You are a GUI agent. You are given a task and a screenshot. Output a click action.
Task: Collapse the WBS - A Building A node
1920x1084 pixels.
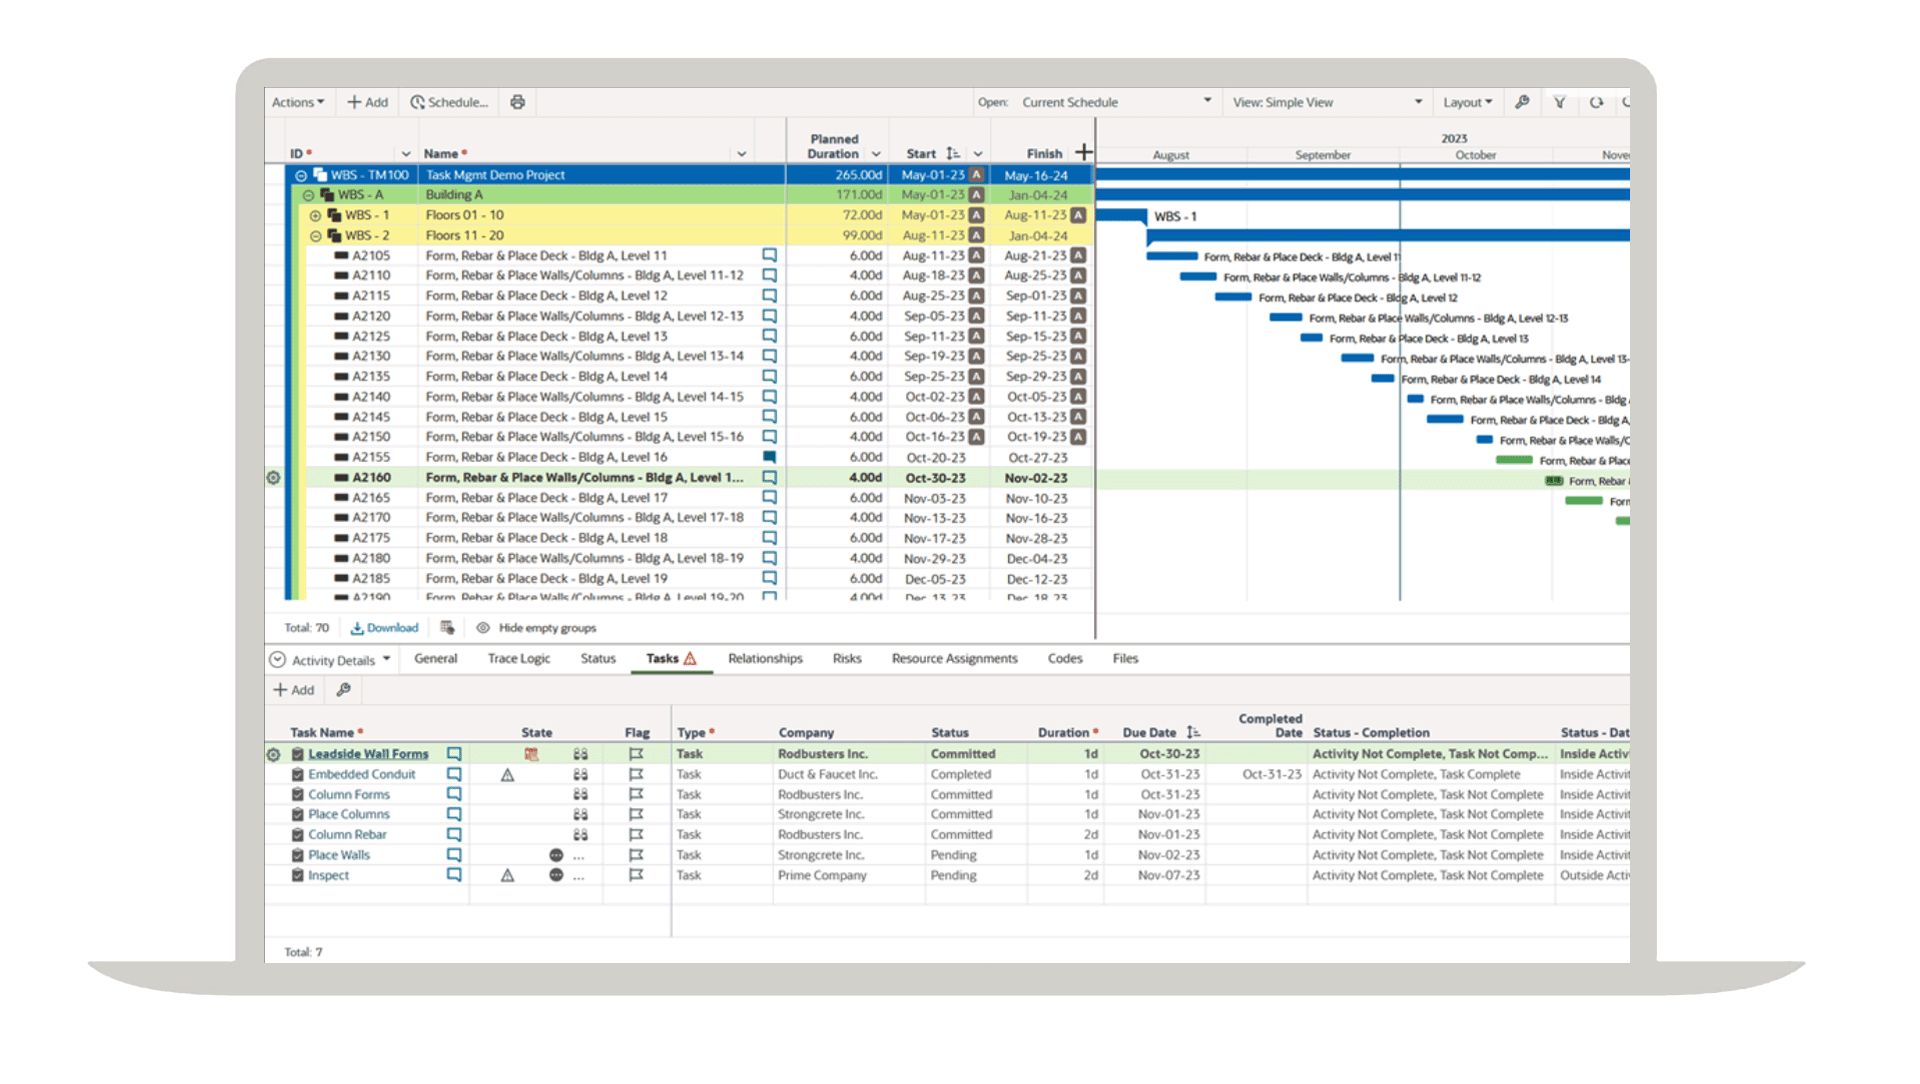[308, 195]
